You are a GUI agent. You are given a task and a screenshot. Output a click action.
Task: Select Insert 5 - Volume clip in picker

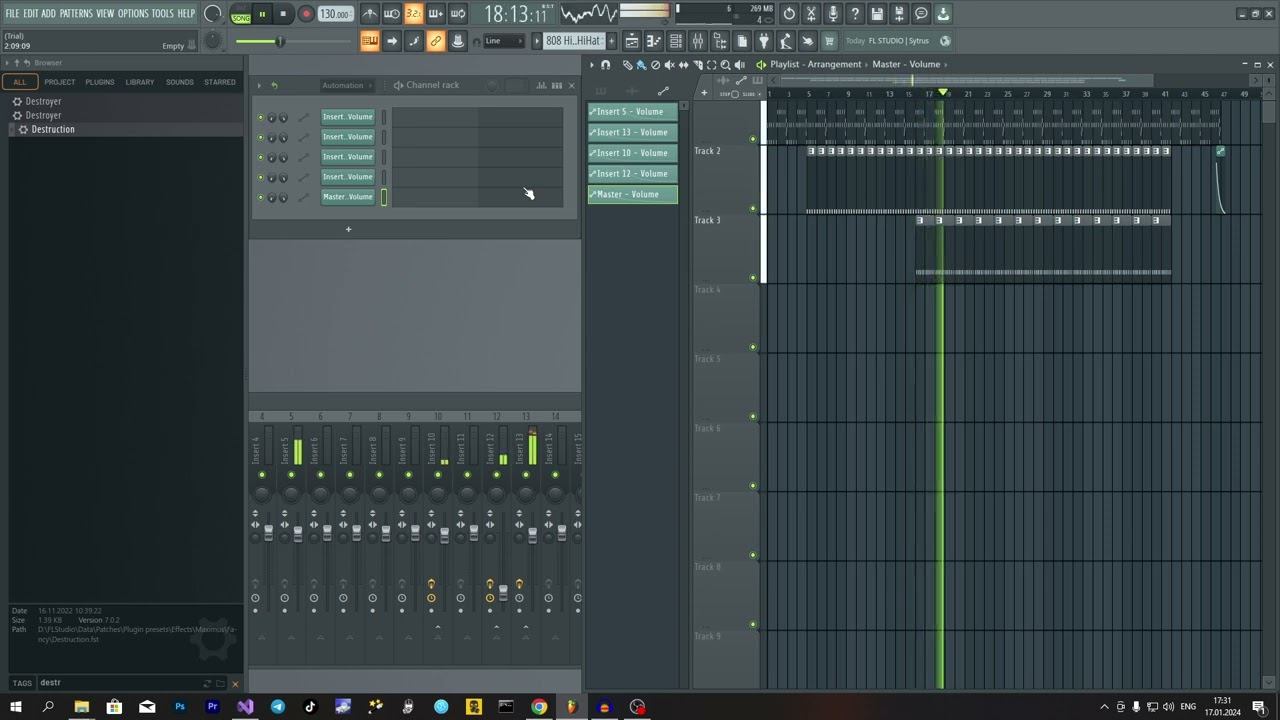[x=632, y=112]
